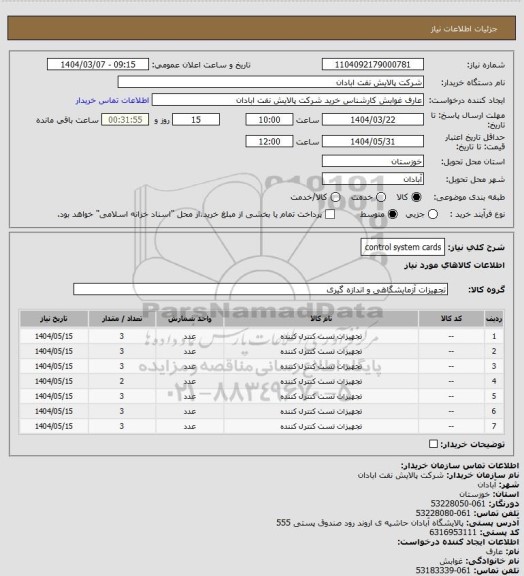Click the control system cards description field
The width and height of the screenshot is (524, 576).
pos(403,247)
